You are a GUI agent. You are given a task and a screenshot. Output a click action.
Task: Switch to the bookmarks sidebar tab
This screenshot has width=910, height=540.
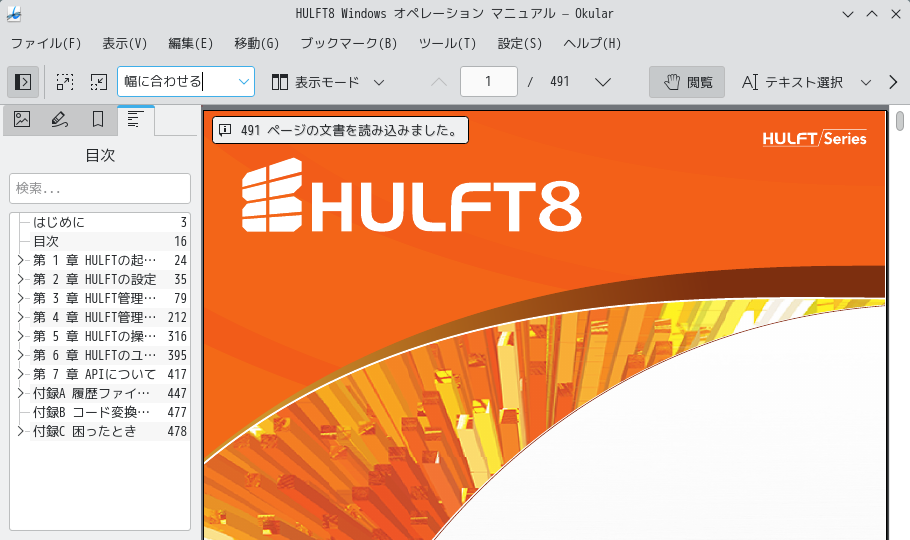98,120
